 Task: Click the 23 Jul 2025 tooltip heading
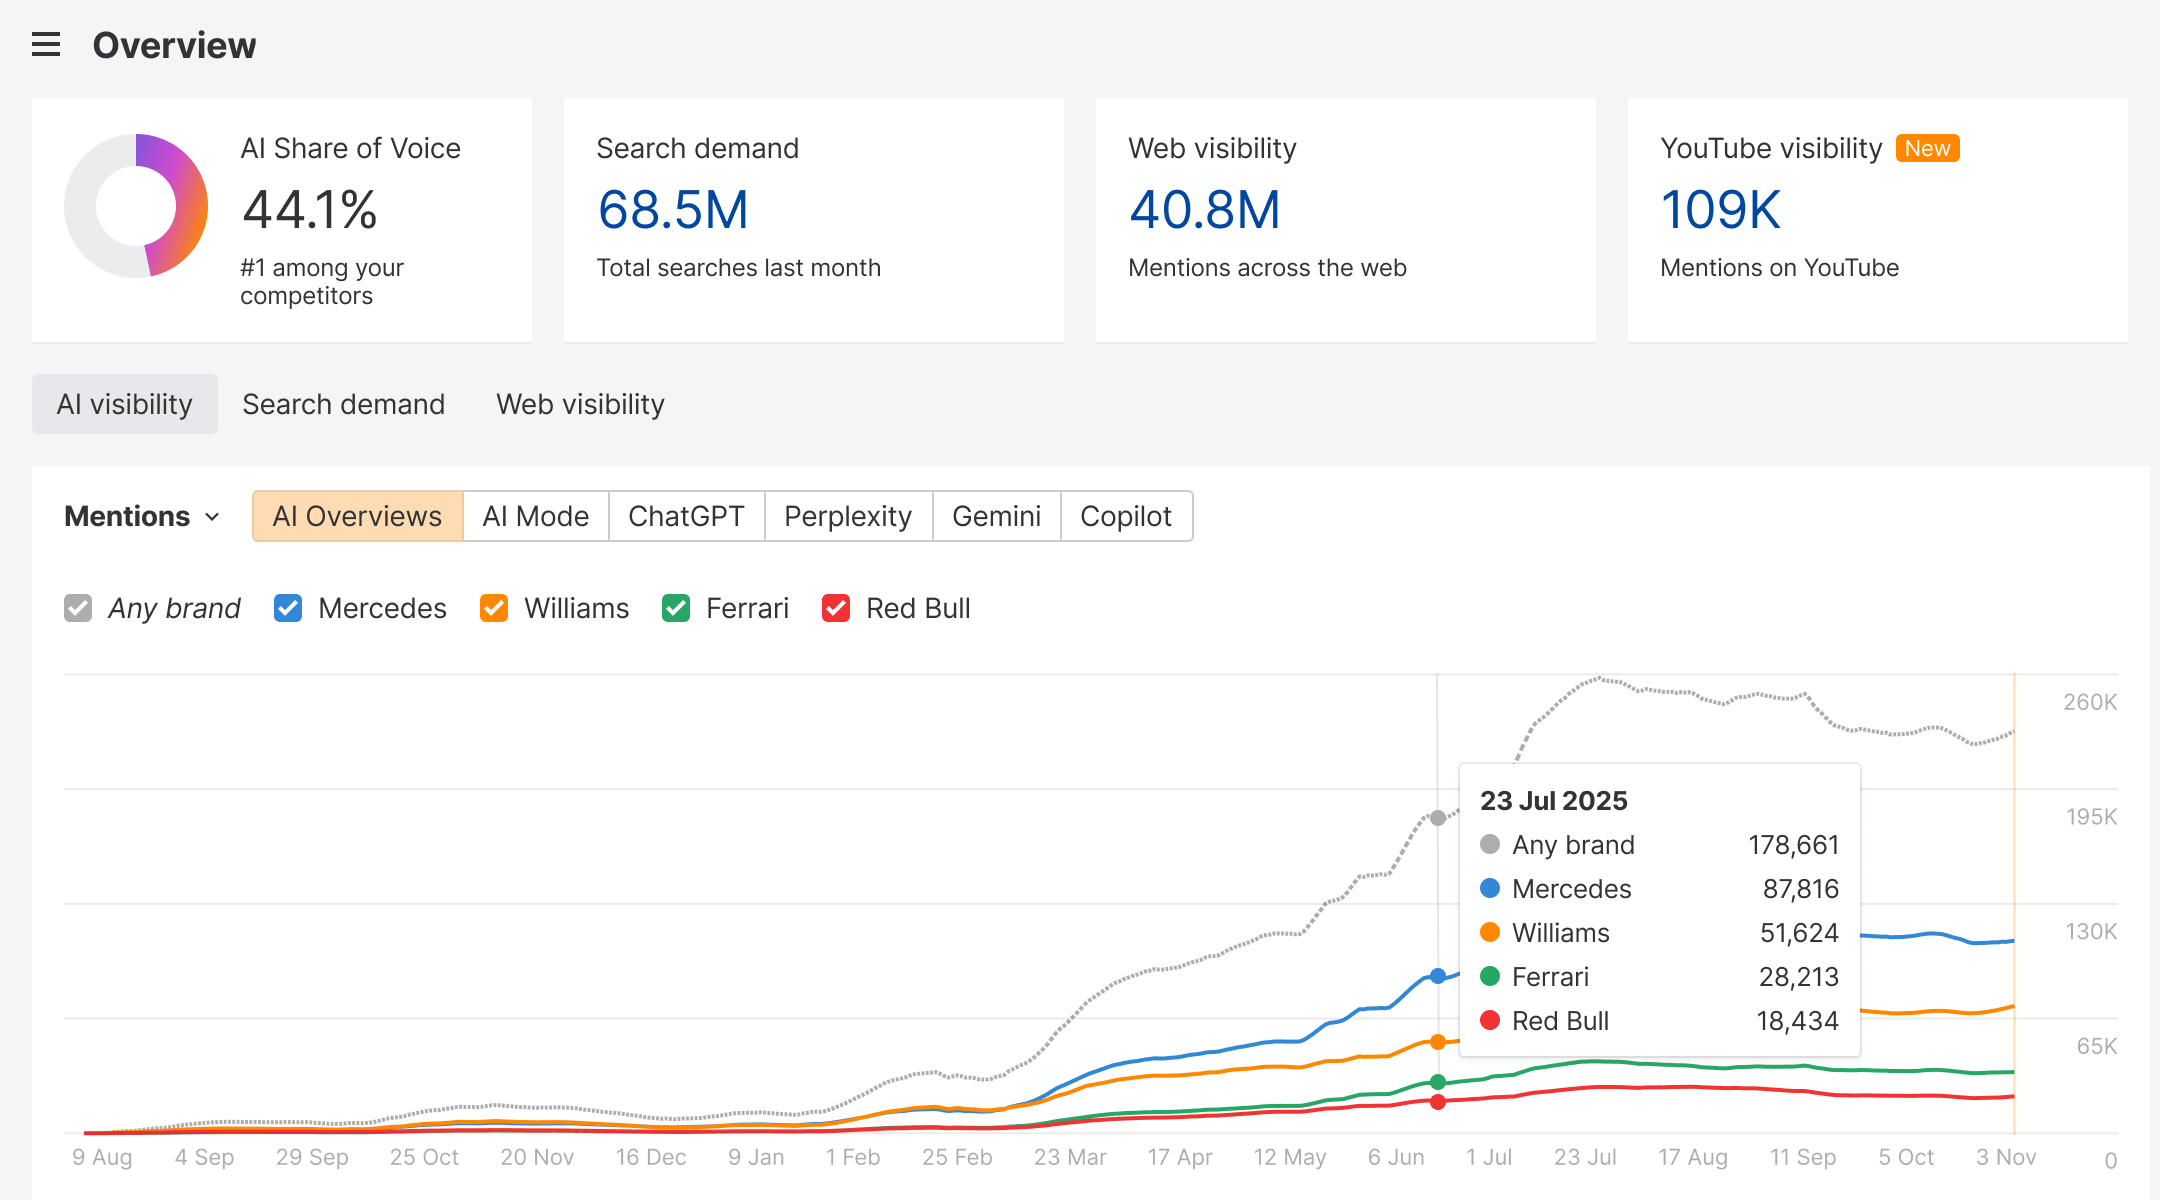1554,801
